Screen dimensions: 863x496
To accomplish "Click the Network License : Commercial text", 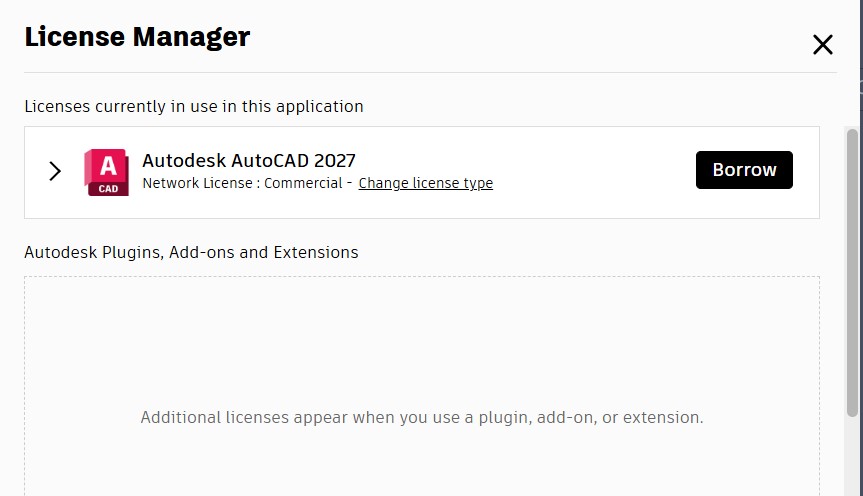I will point(242,183).
